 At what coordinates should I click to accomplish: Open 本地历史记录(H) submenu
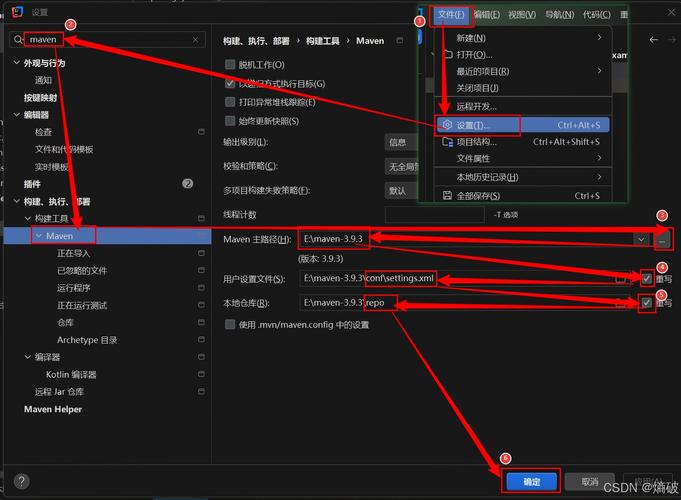[523, 177]
